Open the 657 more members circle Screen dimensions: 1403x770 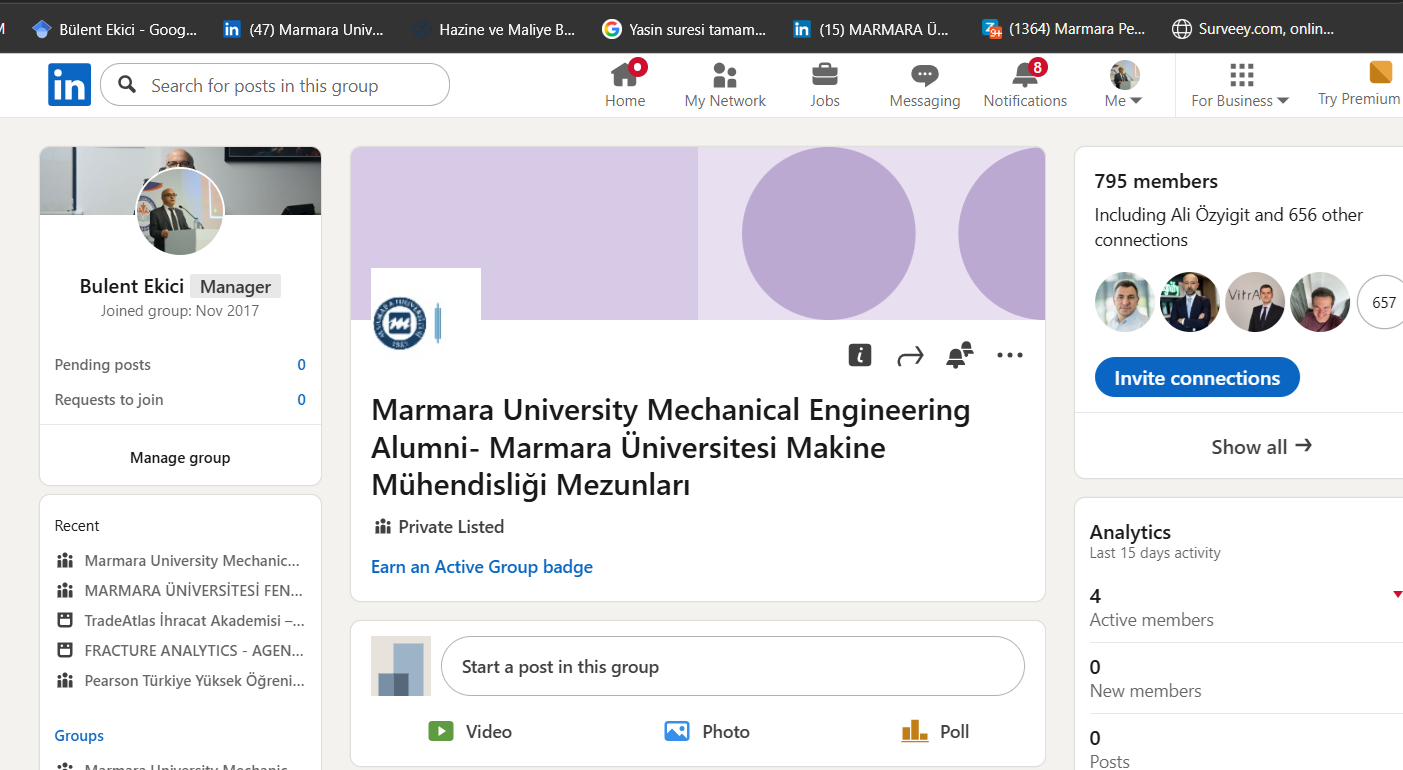pos(1384,302)
